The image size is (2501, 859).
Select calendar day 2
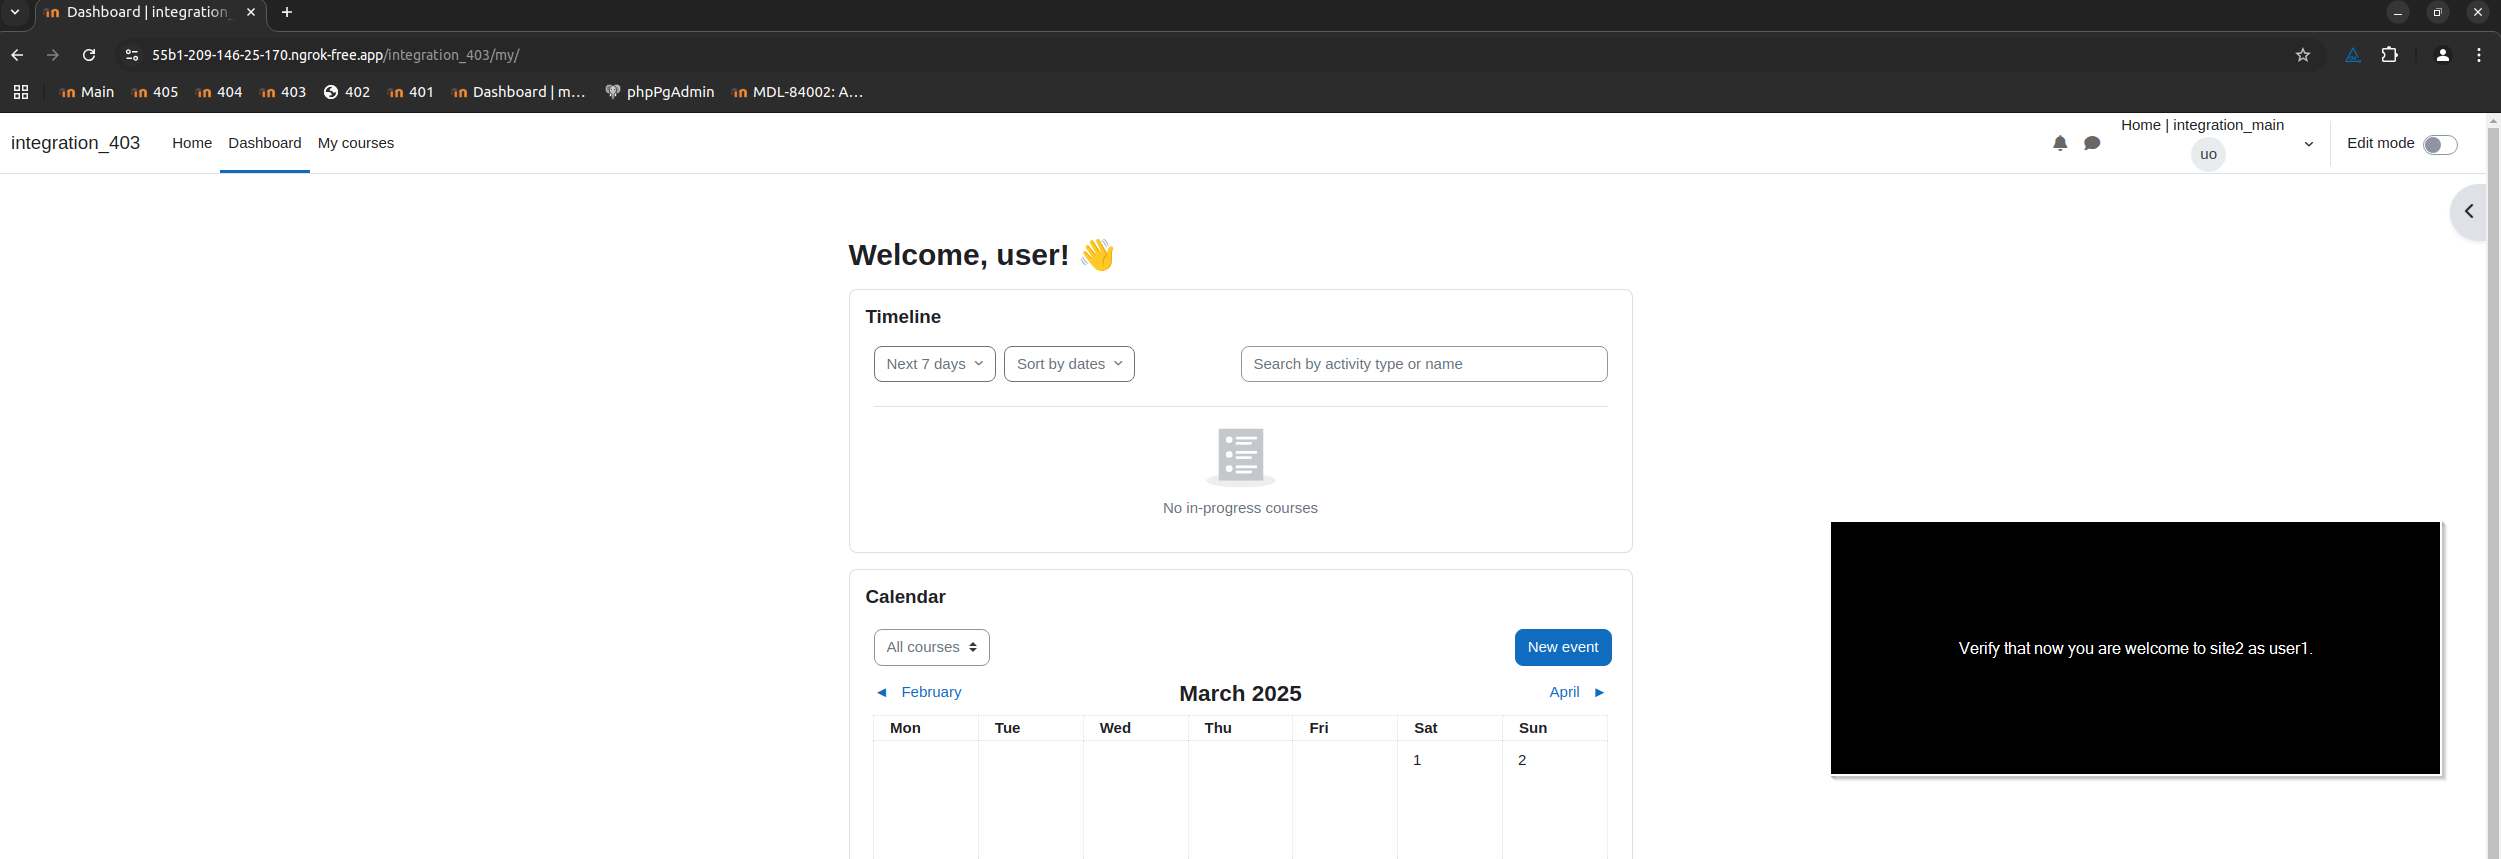[1522, 760]
